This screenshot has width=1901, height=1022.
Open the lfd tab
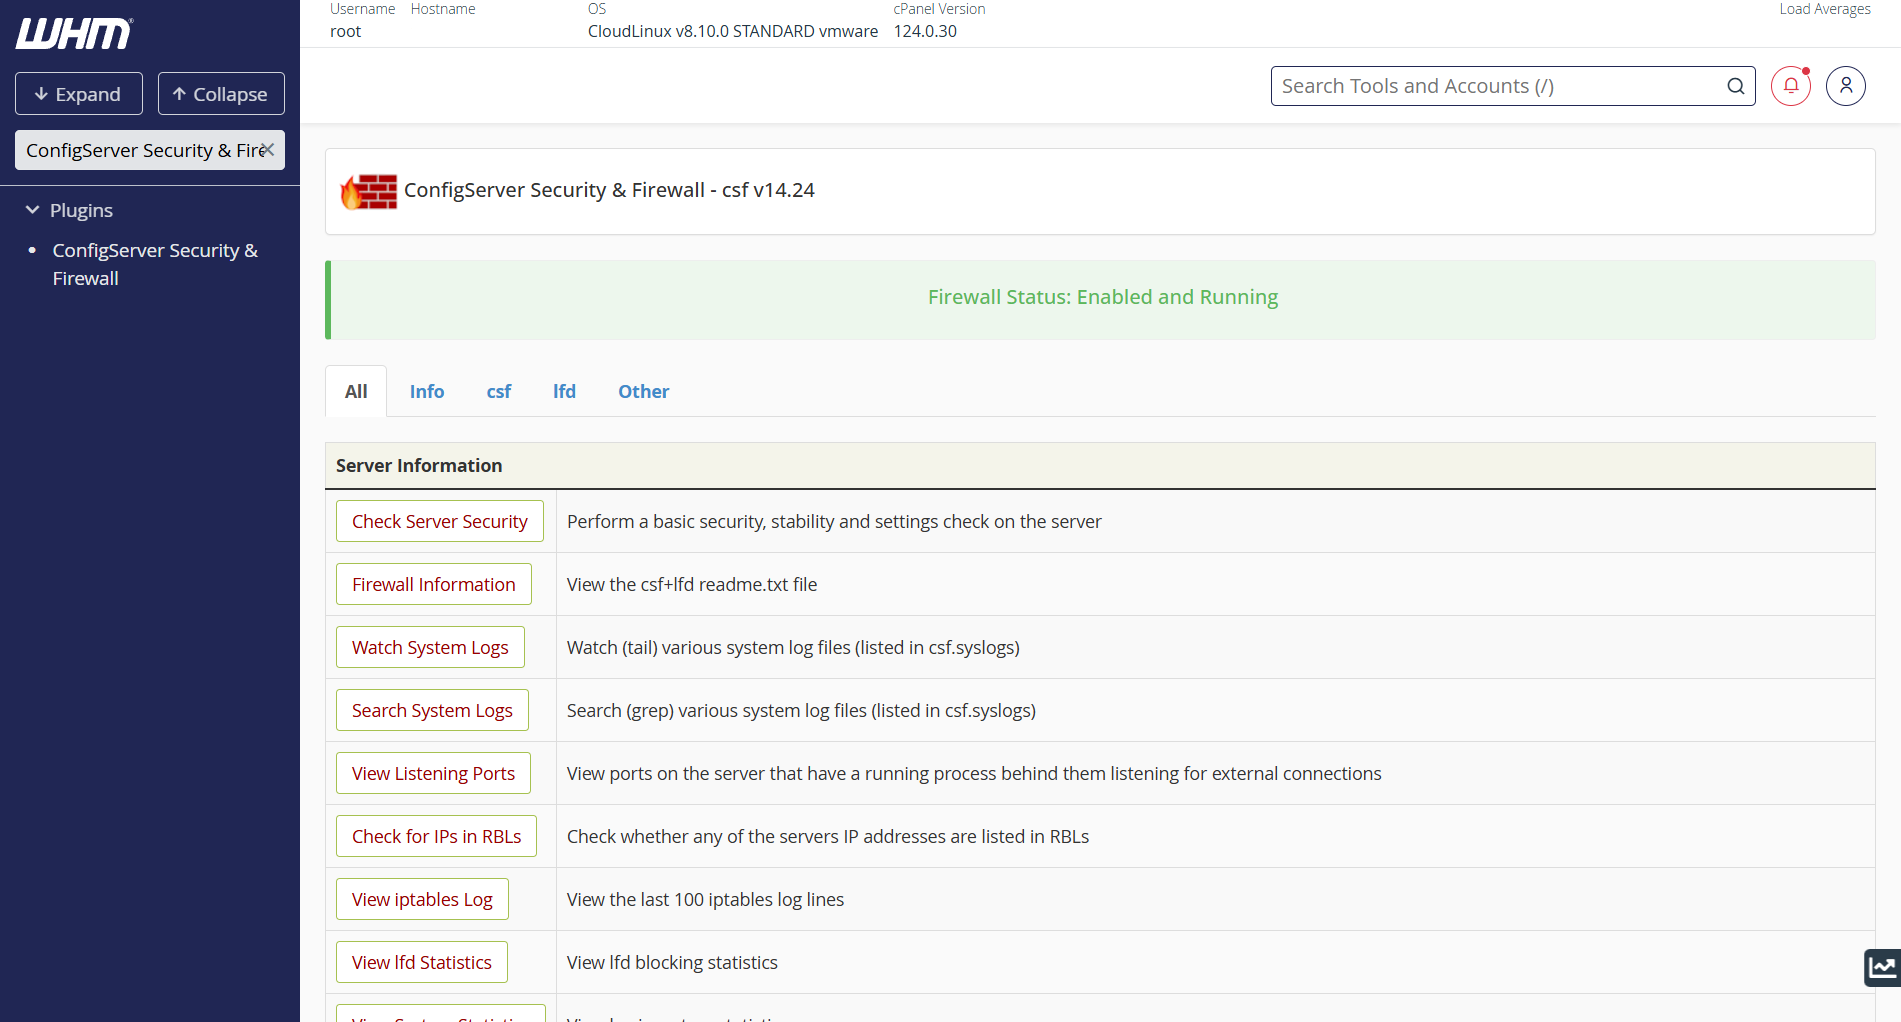(x=564, y=392)
